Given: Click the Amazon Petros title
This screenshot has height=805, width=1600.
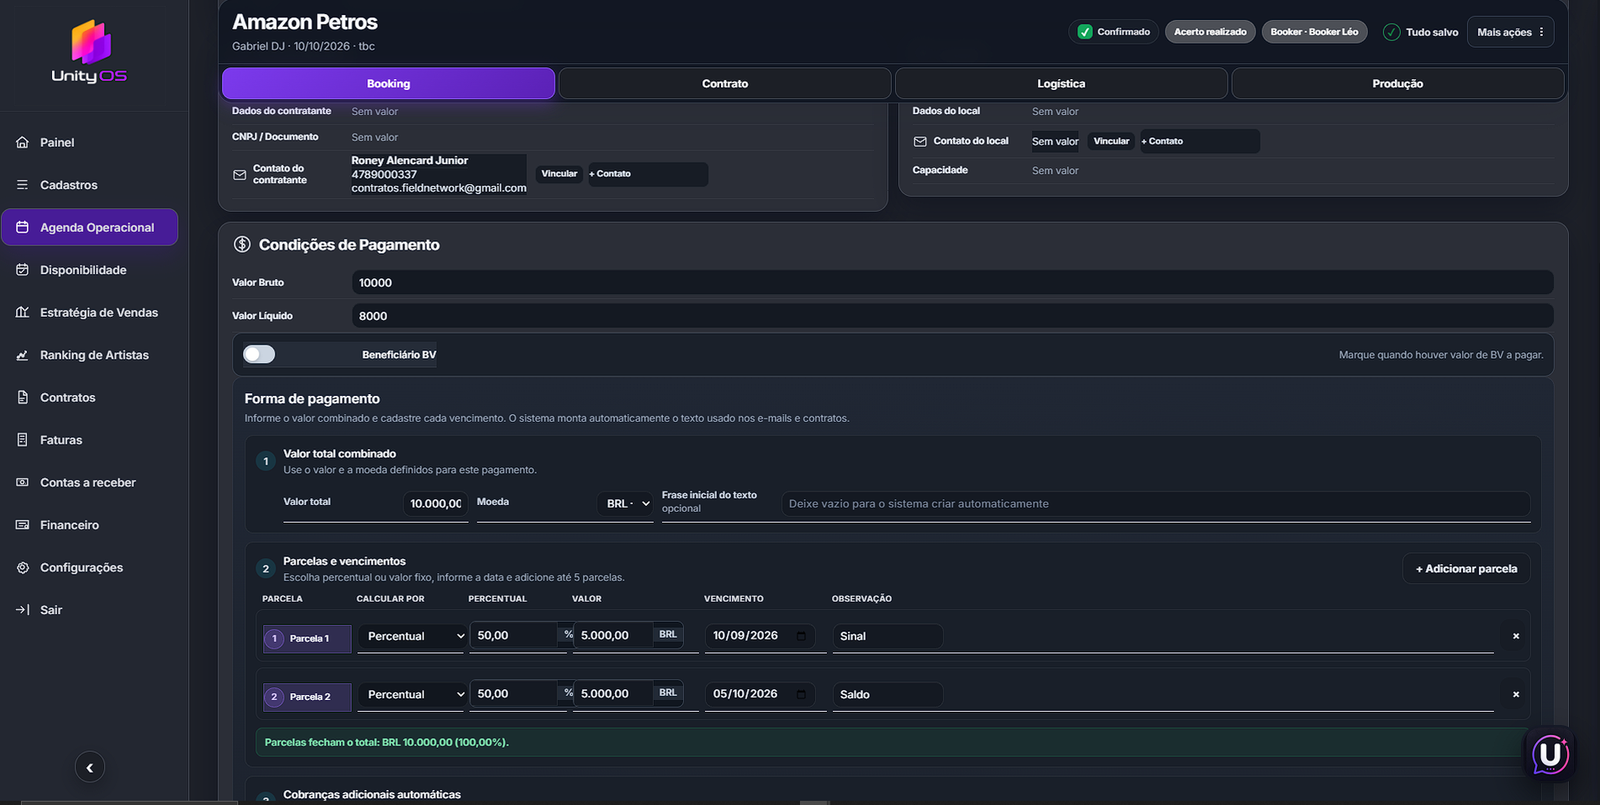Looking at the screenshot, I should click(305, 22).
